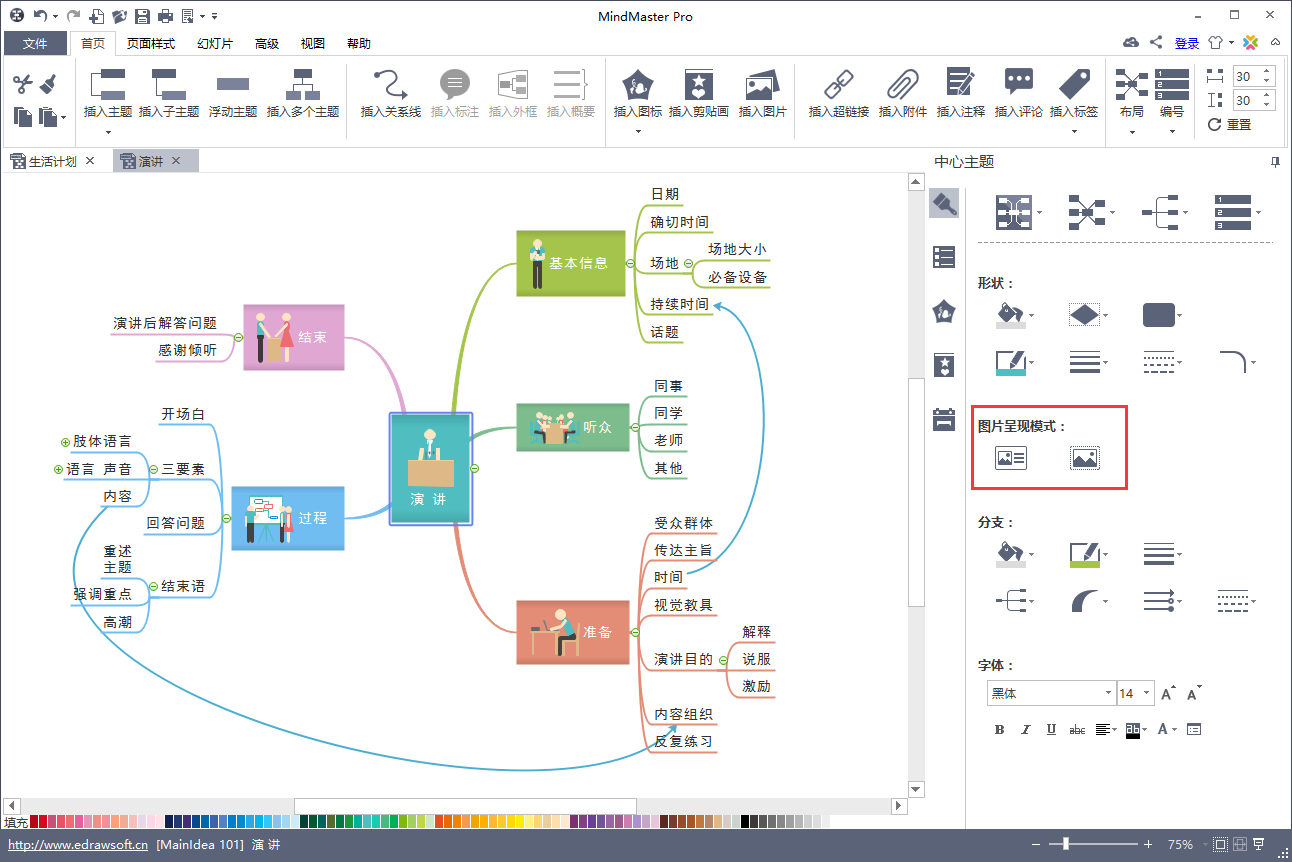Select the image-with-text presentation mode icon
This screenshot has height=862, width=1292.
(x=1011, y=458)
